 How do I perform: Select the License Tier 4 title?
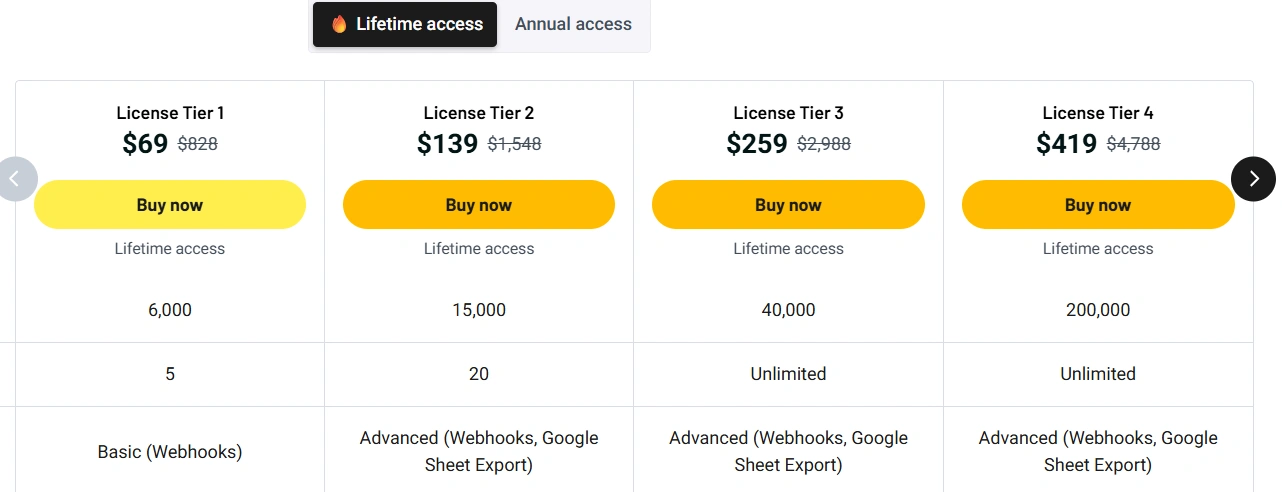click(1098, 113)
